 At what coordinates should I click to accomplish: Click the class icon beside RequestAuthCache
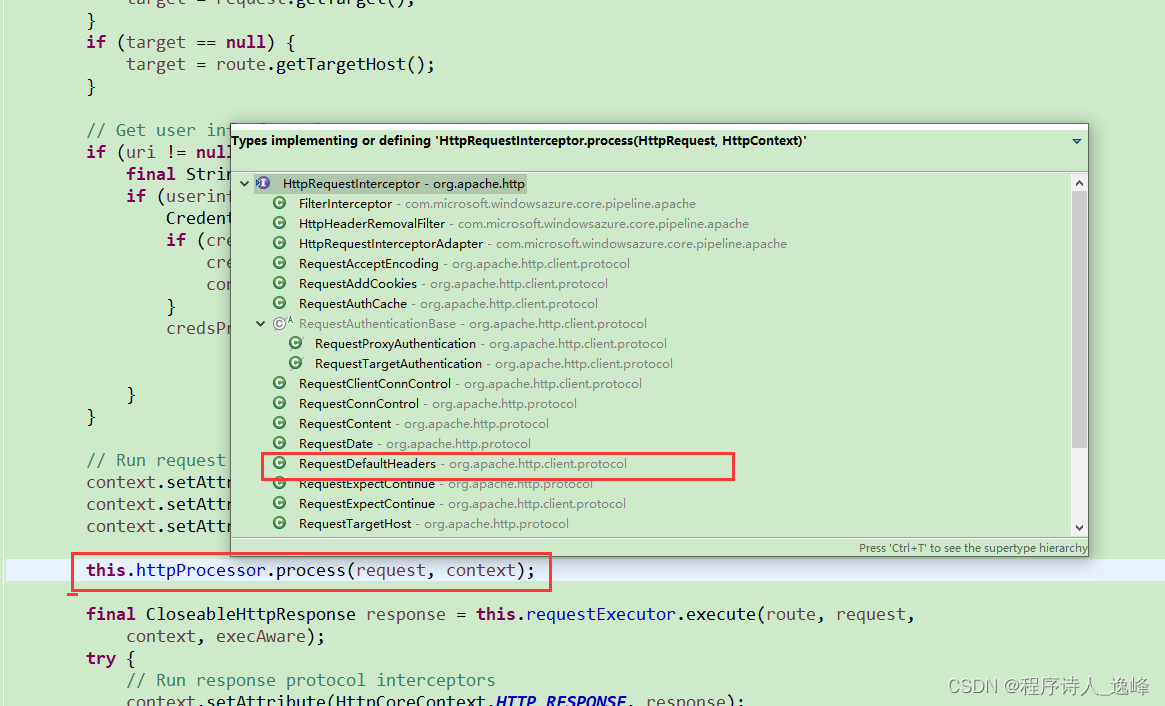[280, 303]
